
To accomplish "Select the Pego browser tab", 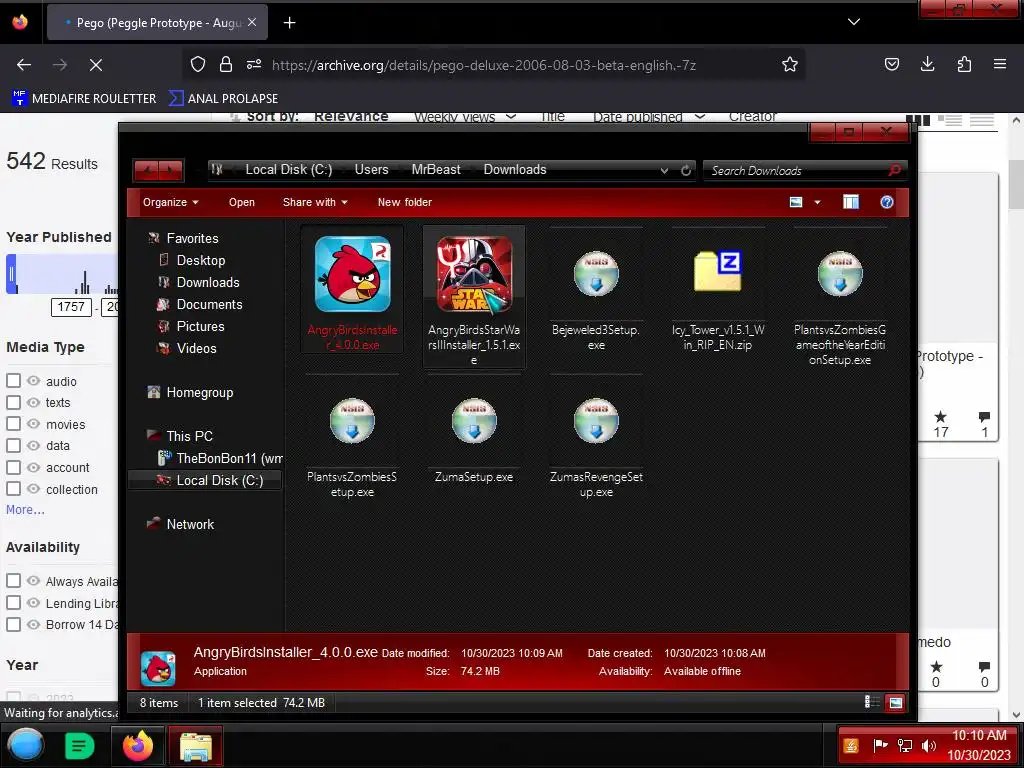I will [x=157, y=23].
